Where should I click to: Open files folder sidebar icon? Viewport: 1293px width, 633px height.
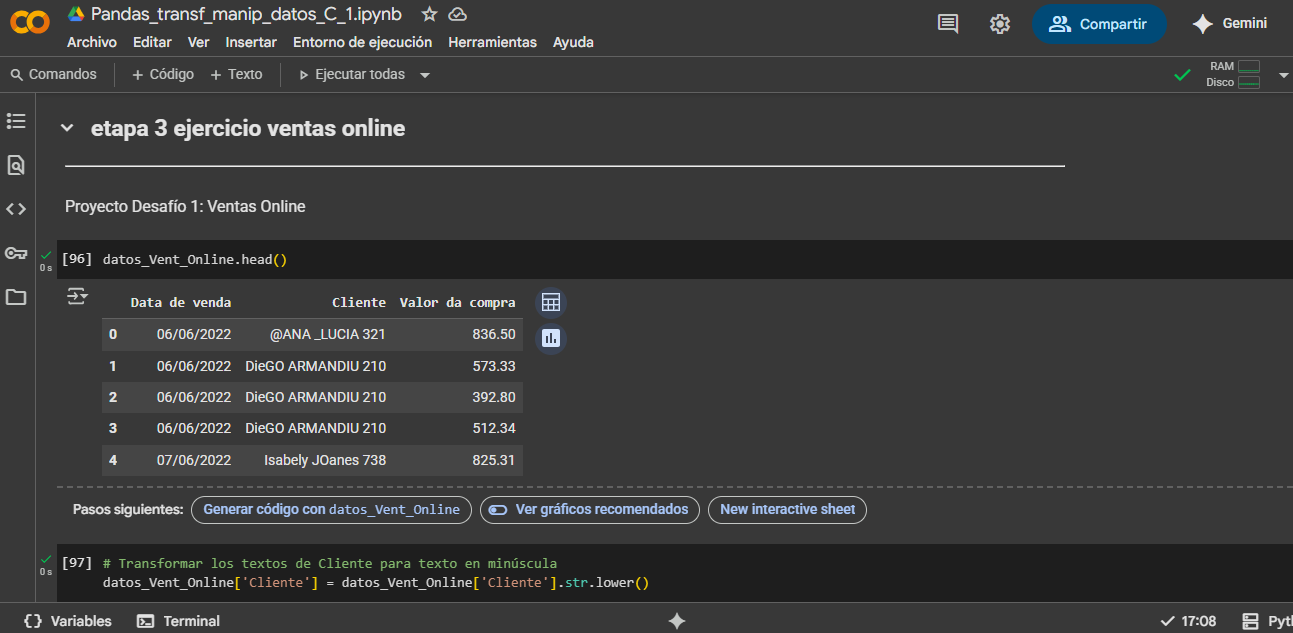pyautogui.click(x=16, y=297)
